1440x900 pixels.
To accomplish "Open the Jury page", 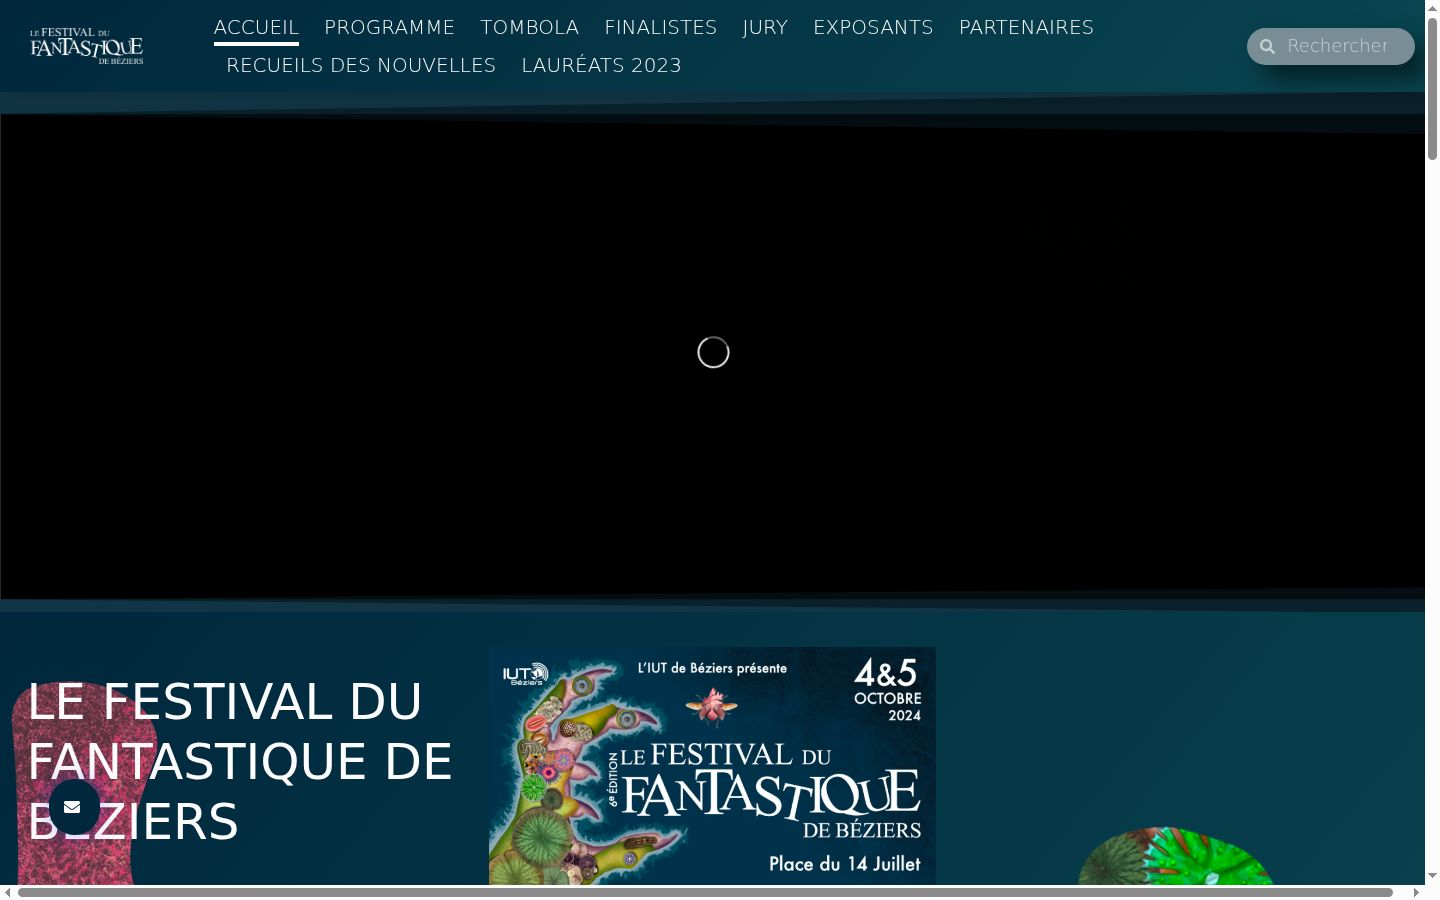I will 765,28.
